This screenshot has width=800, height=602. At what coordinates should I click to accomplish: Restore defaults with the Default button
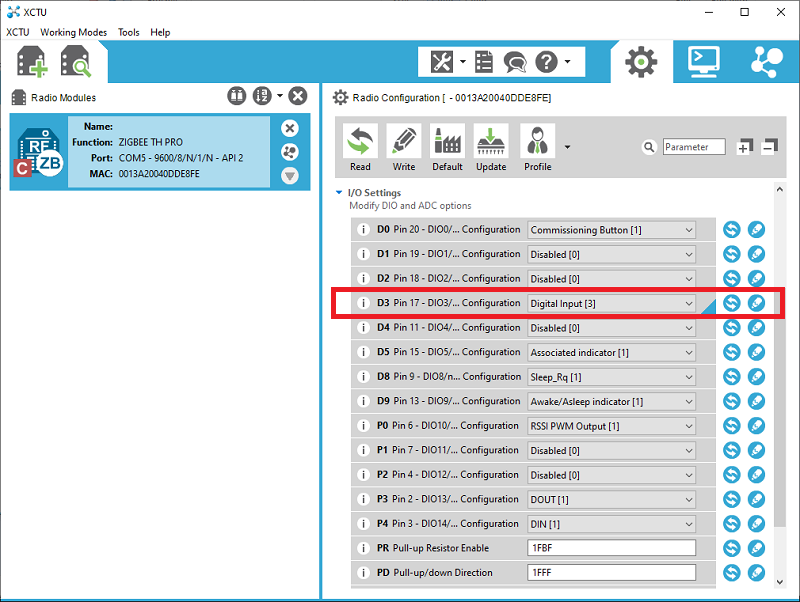point(447,146)
